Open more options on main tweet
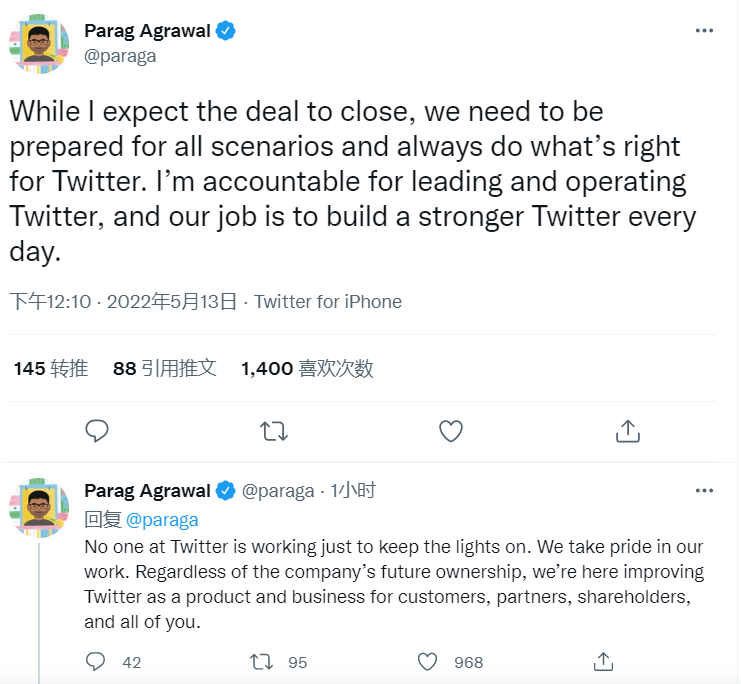The width and height of the screenshot is (741, 684). tap(704, 31)
